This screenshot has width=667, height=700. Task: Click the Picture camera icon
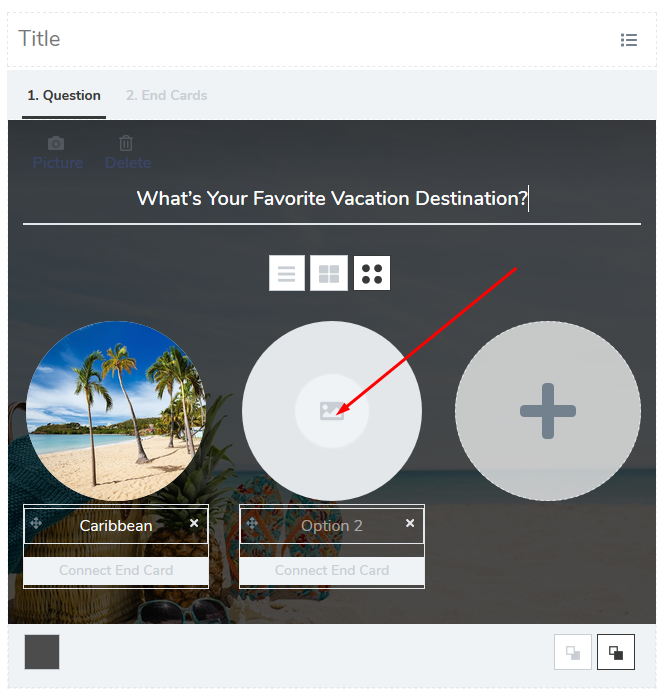(x=56, y=143)
